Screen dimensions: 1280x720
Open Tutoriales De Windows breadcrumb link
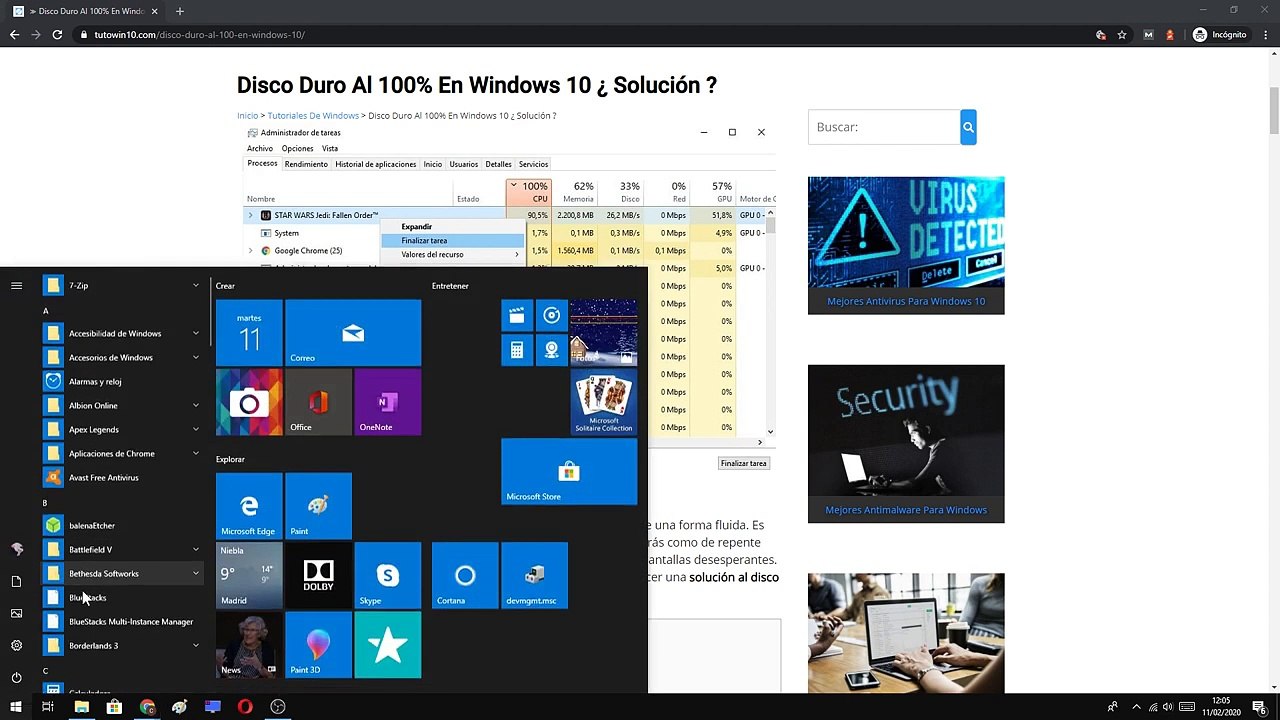pos(313,116)
